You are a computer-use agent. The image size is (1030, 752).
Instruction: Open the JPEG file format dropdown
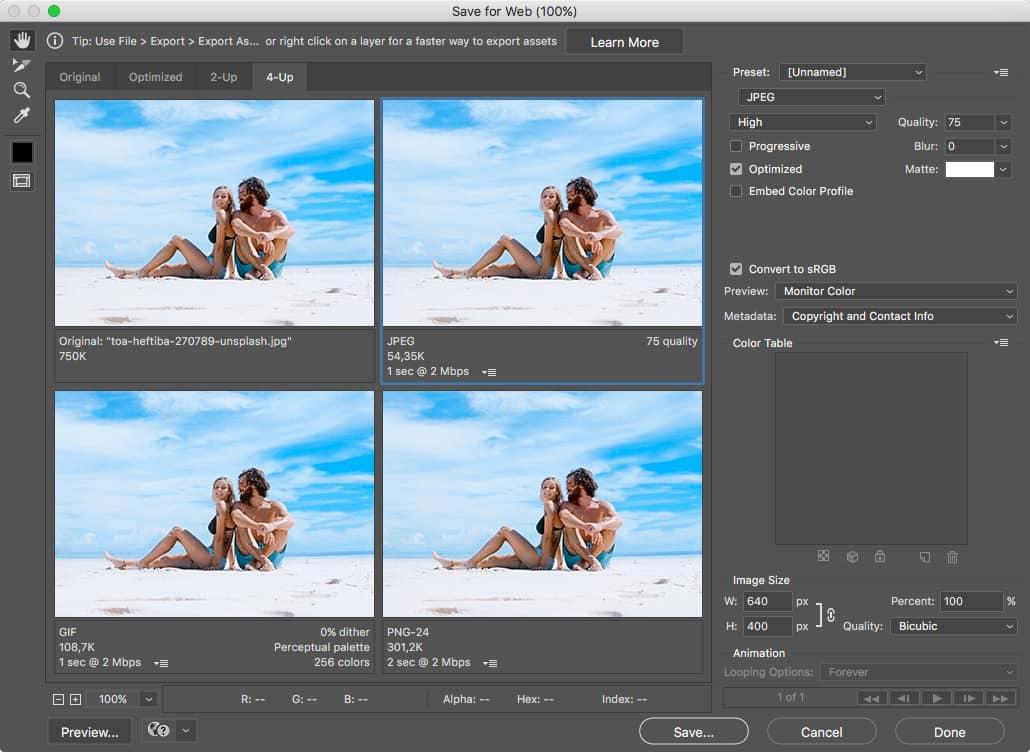(x=811, y=97)
